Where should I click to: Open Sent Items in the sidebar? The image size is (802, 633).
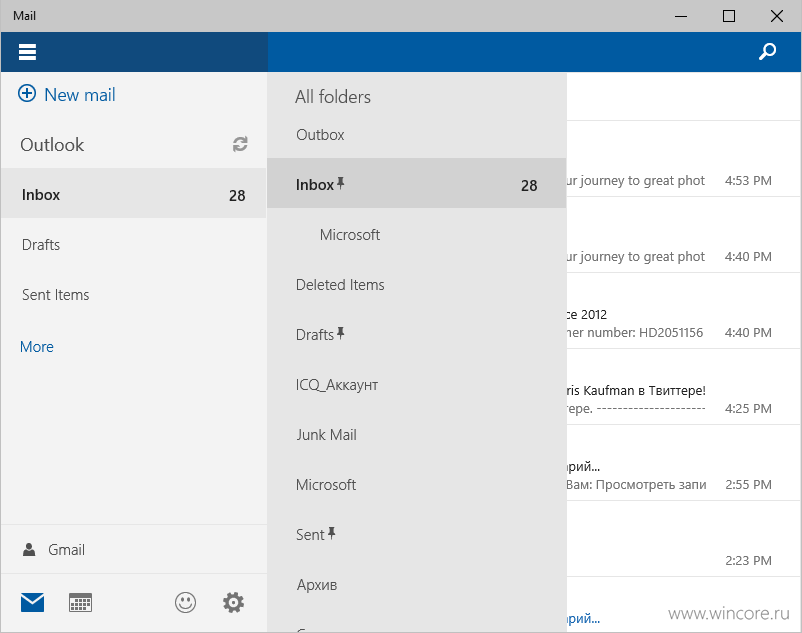133,295
